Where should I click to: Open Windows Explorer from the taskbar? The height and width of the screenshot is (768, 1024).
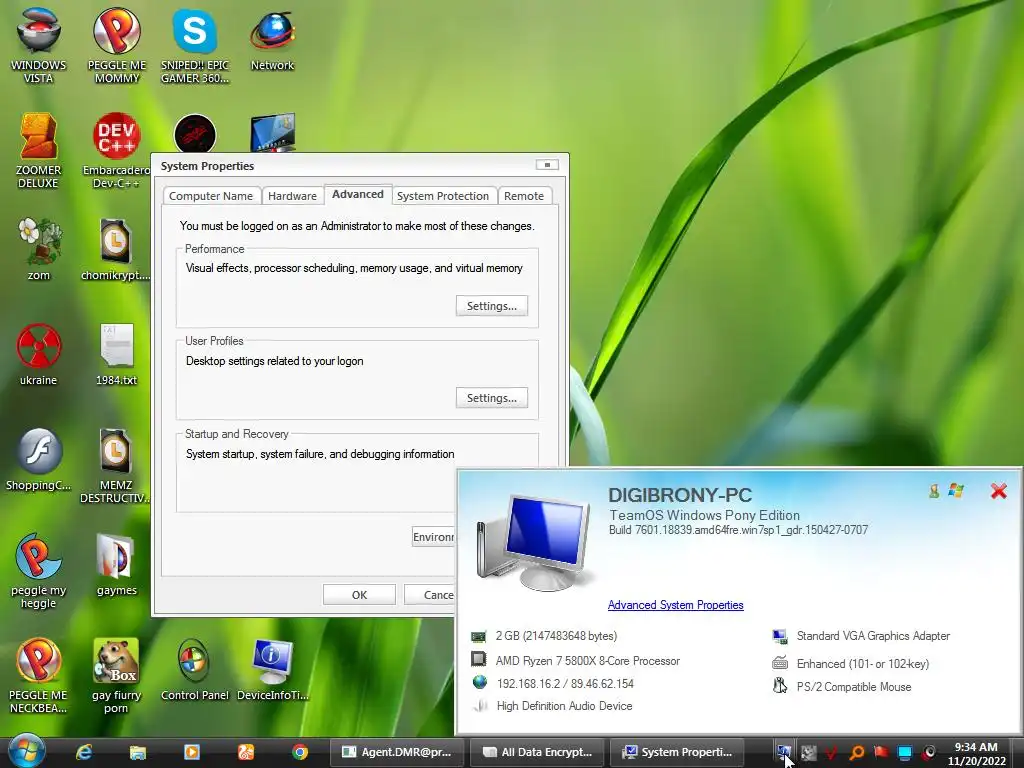tap(138, 752)
